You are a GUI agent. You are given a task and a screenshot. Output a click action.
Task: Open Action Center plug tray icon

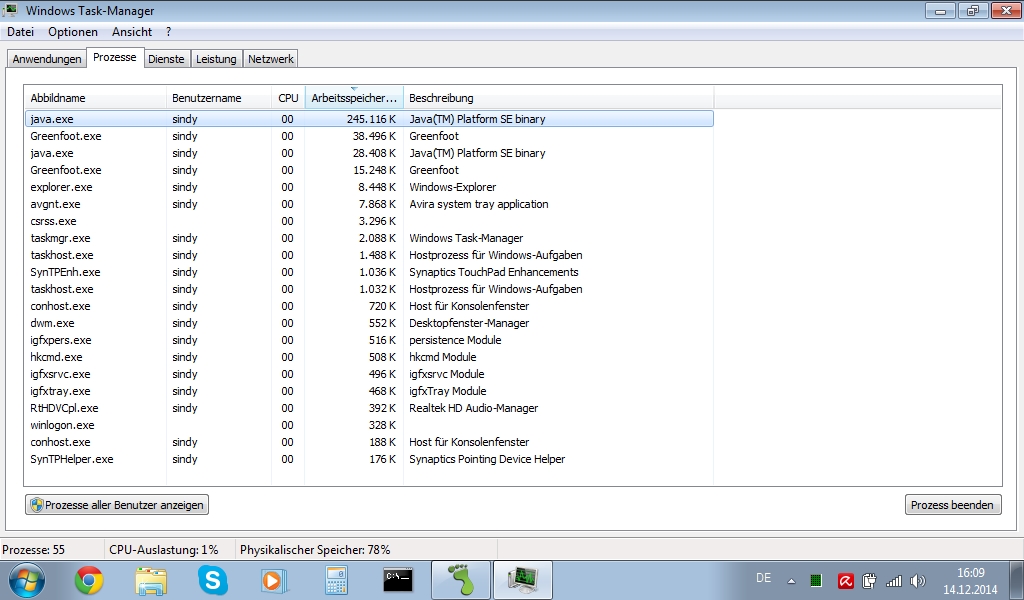869,580
